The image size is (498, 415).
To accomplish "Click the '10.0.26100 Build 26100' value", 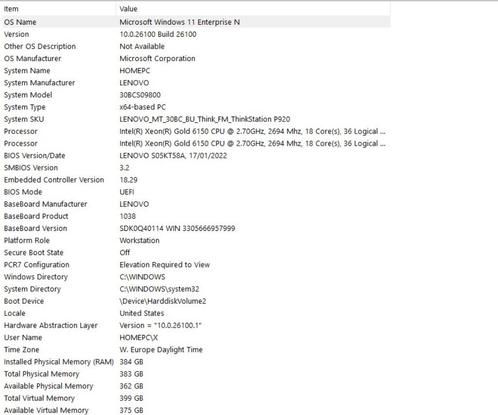I will [158, 34].
